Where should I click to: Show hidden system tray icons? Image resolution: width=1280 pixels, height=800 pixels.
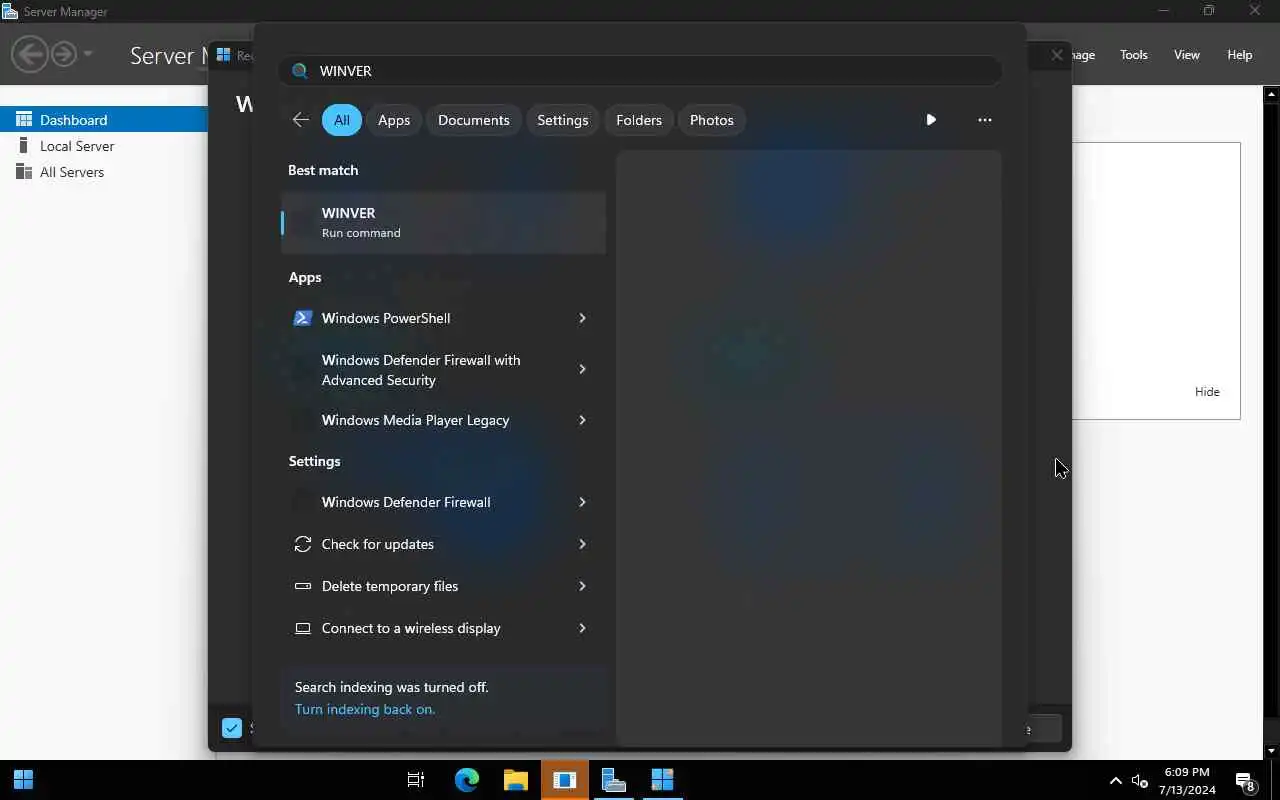point(1116,781)
